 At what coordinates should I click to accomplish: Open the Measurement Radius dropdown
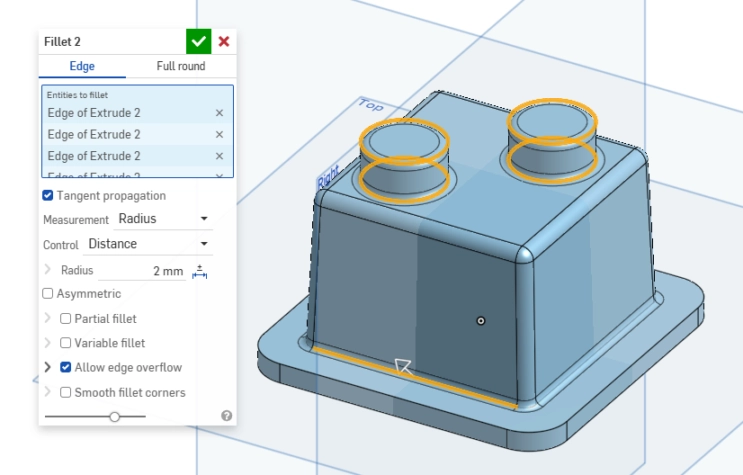pyautogui.click(x=163, y=219)
